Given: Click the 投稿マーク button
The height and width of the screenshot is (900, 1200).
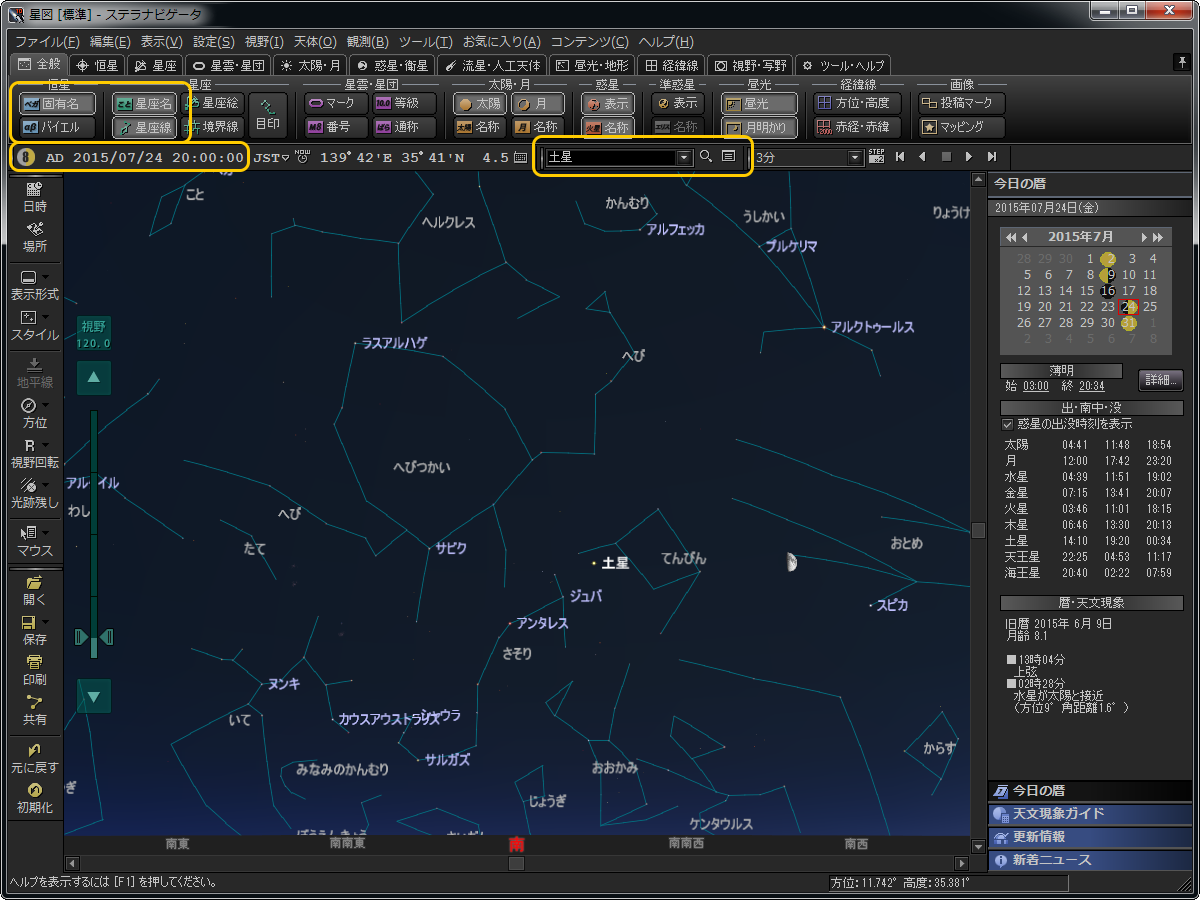Looking at the screenshot, I should 961,103.
